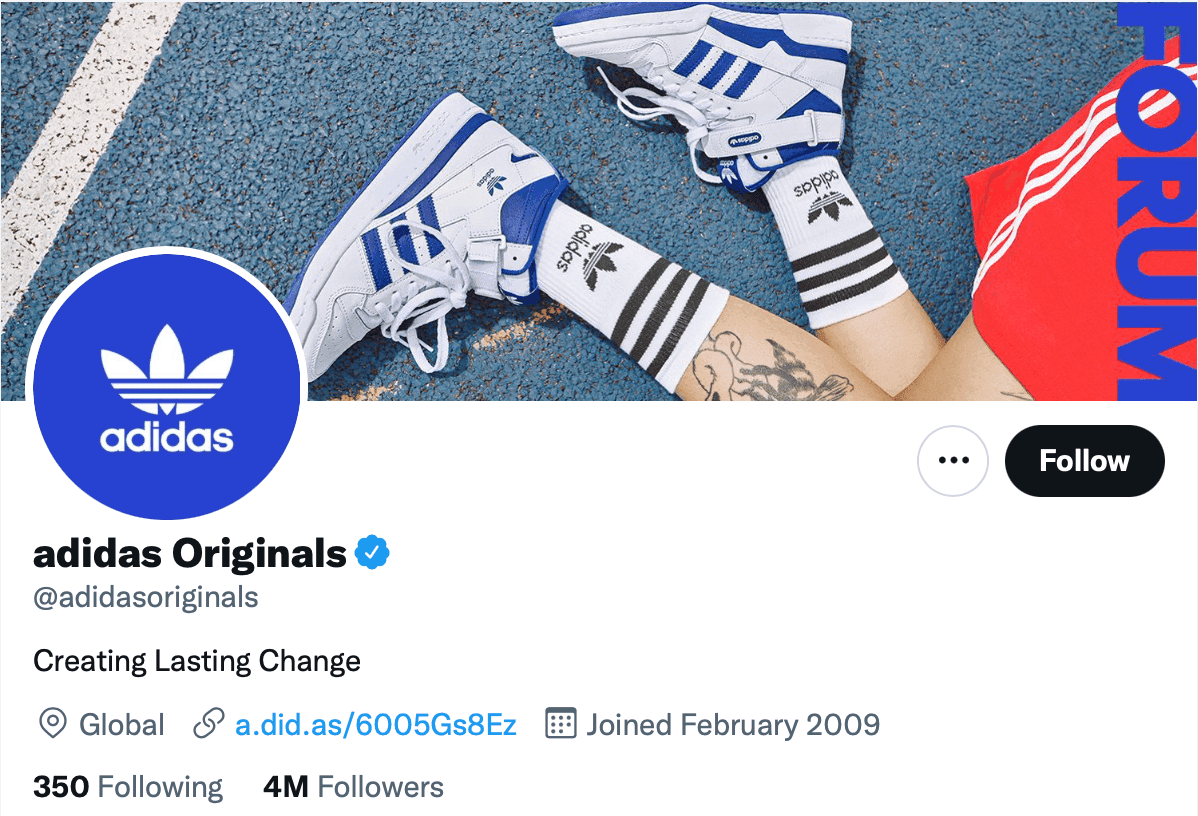Image resolution: width=1198 pixels, height=816 pixels.
Task: View the 4M Followers list
Action: click(x=353, y=787)
